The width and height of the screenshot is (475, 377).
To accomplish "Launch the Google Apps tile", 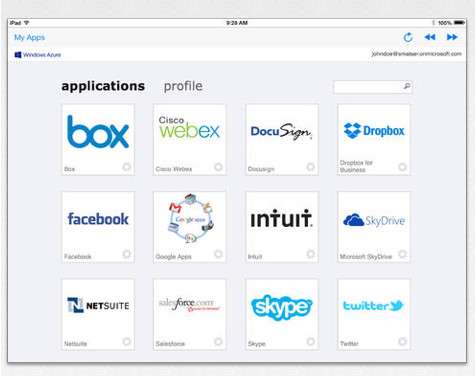I will pos(189,227).
